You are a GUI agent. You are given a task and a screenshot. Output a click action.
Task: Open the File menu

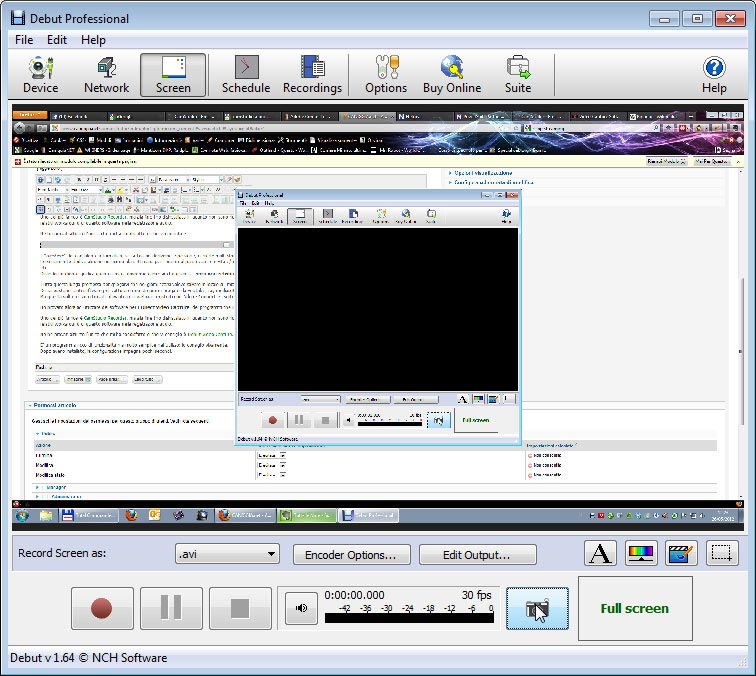(x=24, y=40)
